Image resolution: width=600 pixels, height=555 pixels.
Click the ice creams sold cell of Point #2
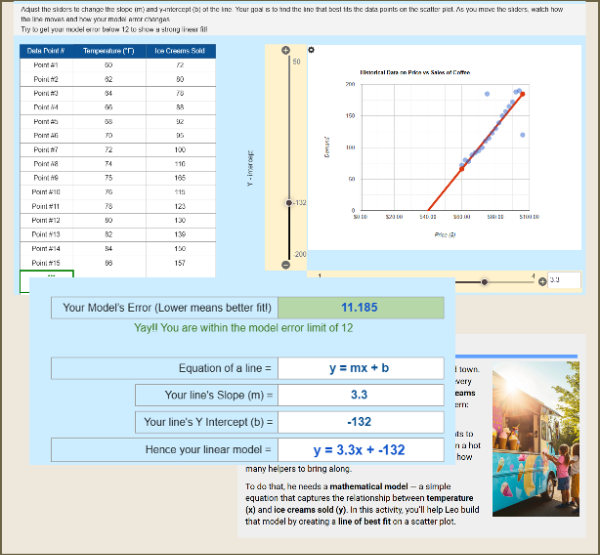point(180,79)
